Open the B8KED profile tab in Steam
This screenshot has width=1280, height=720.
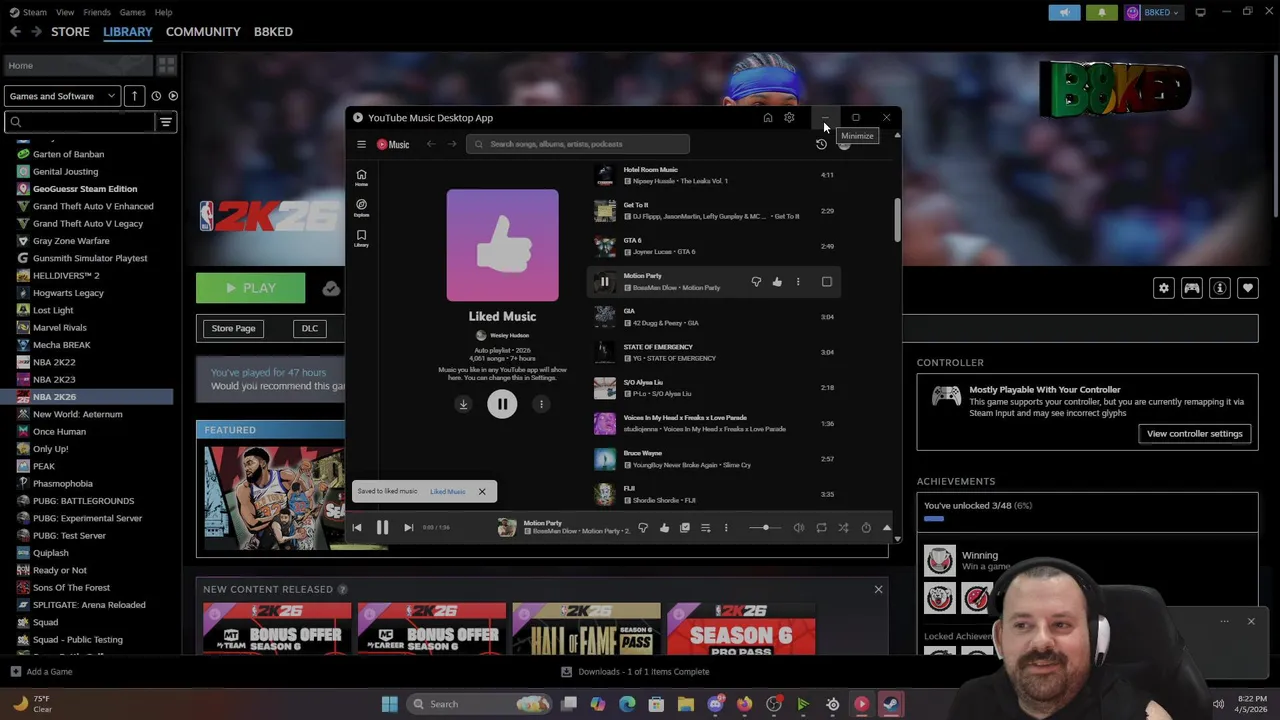click(273, 31)
